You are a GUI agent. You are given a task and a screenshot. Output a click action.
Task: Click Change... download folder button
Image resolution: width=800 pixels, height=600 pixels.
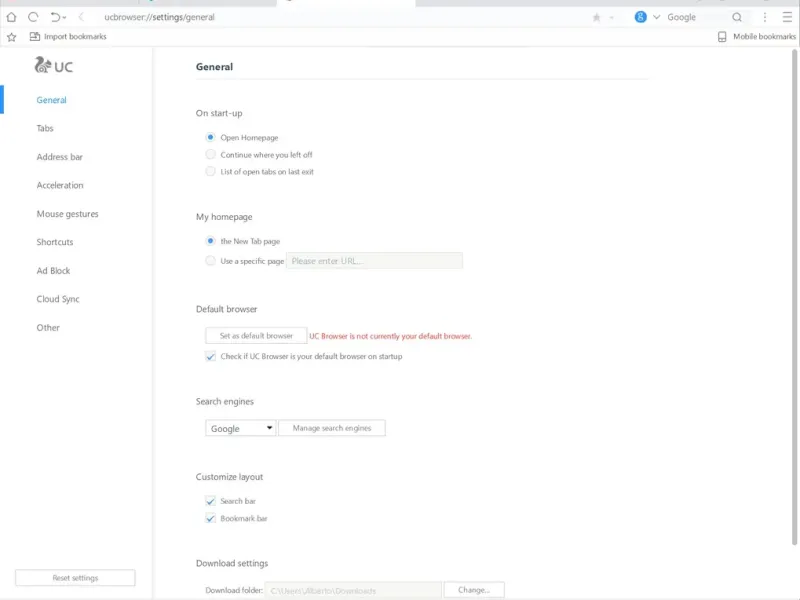474,590
